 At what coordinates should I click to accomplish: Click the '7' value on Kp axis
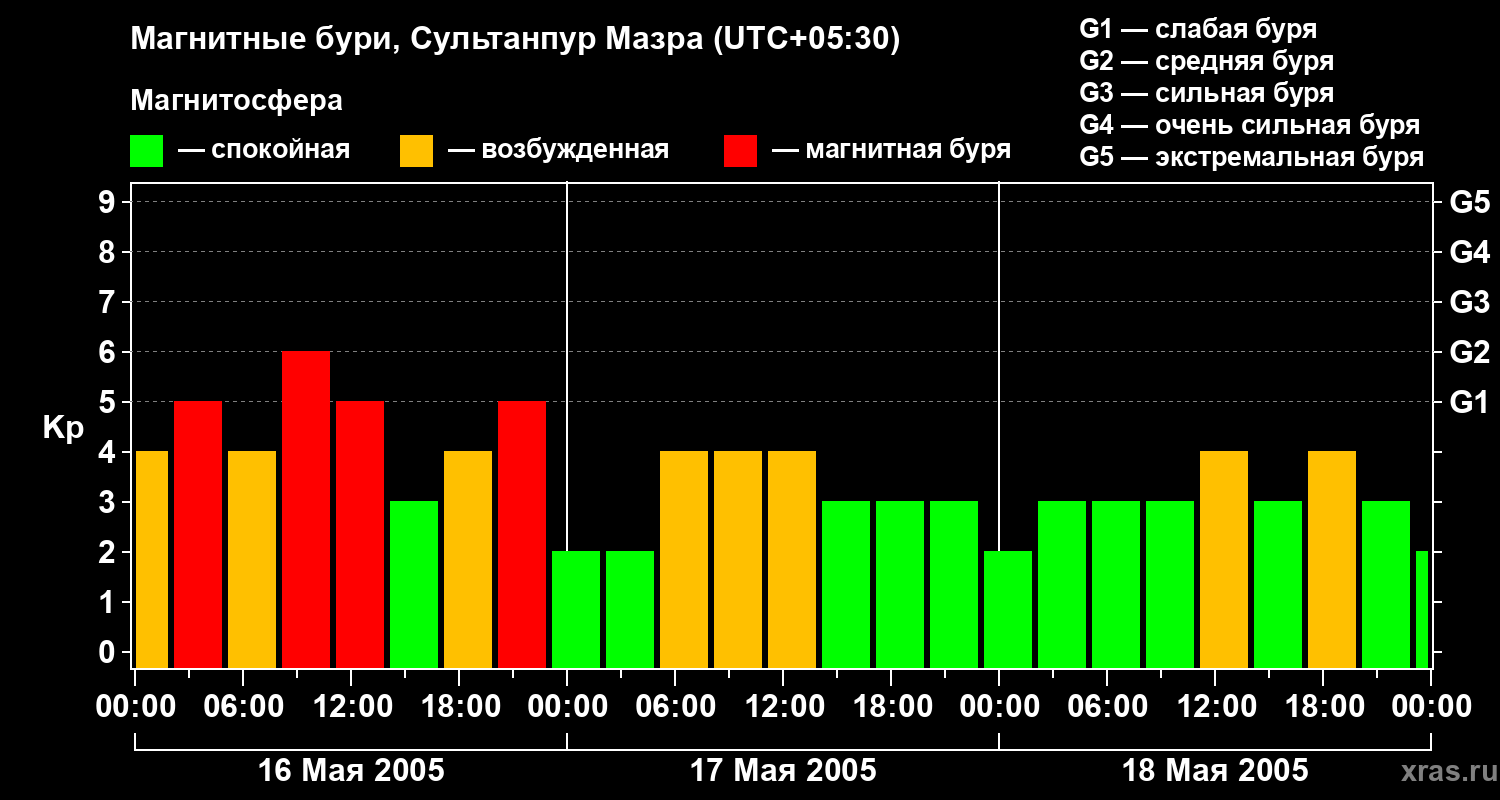pyautogui.click(x=109, y=302)
